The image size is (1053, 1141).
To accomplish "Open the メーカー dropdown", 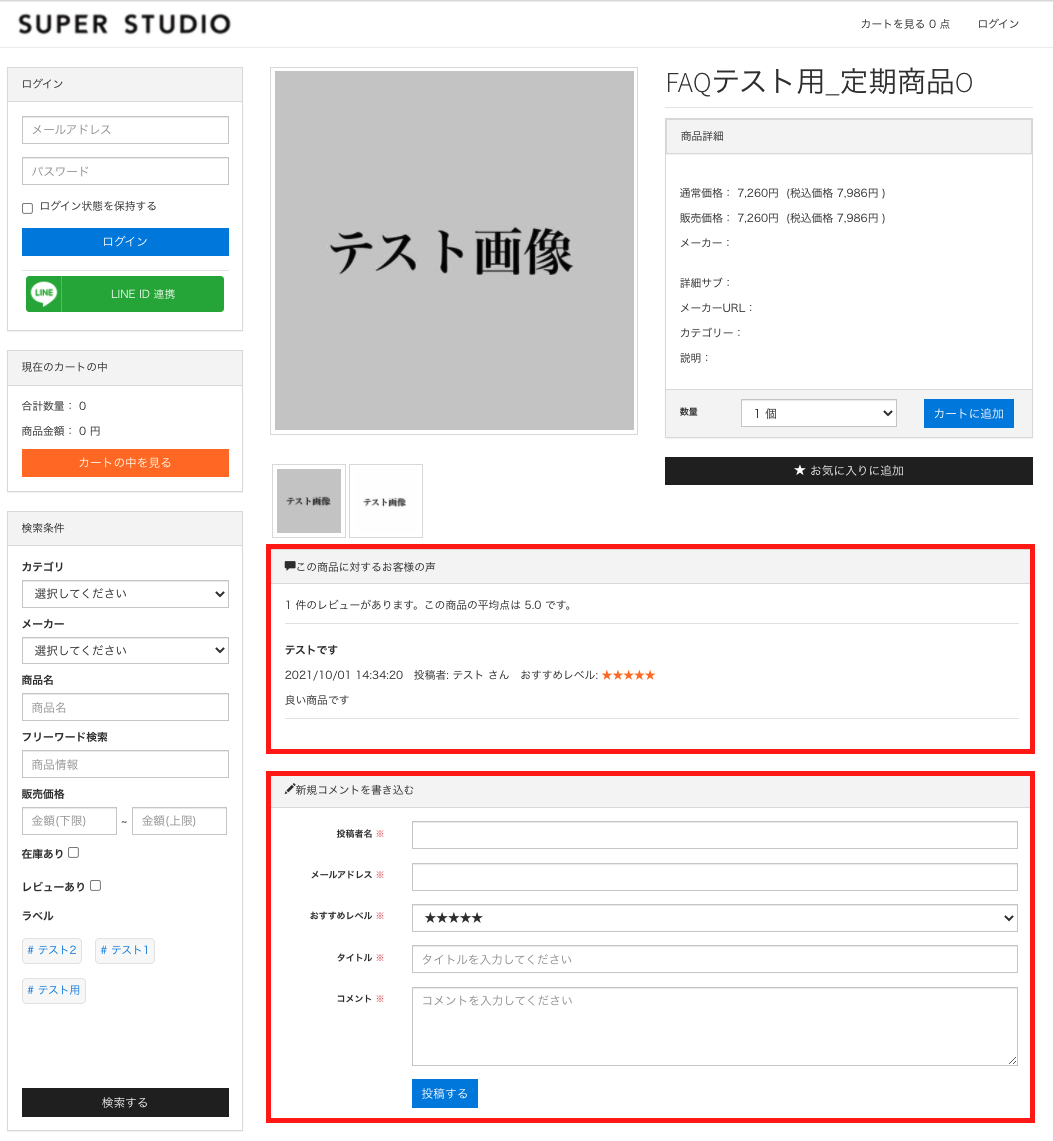I will tap(125, 651).
